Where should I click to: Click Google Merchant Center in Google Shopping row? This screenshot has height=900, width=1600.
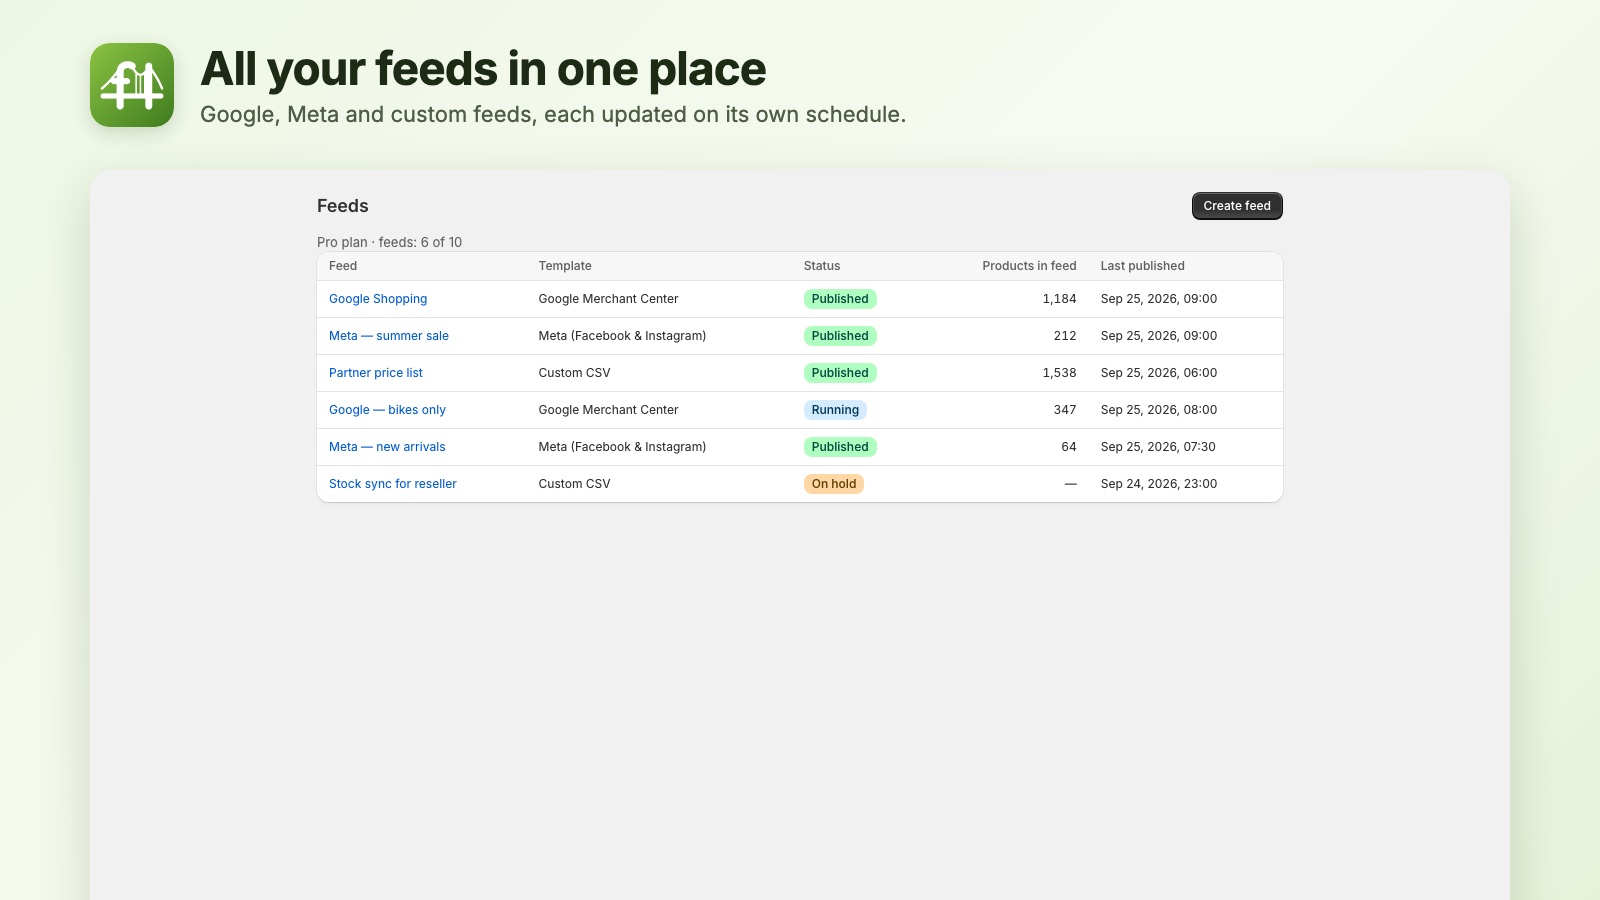point(608,299)
